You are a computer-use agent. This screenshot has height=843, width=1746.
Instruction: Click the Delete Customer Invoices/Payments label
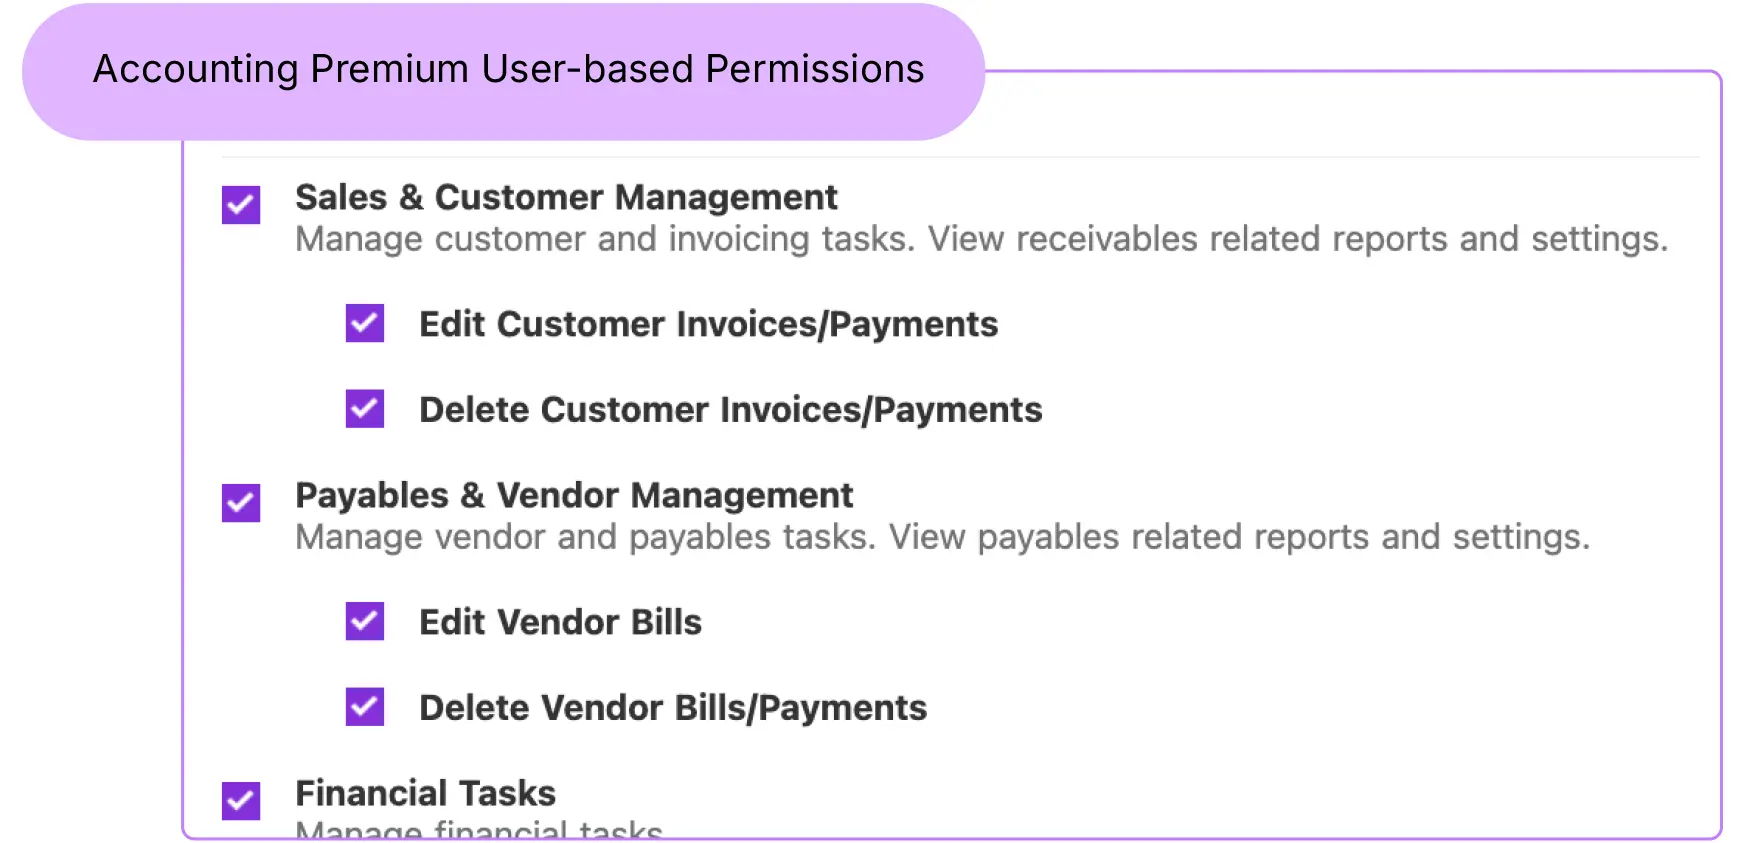click(730, 410)
